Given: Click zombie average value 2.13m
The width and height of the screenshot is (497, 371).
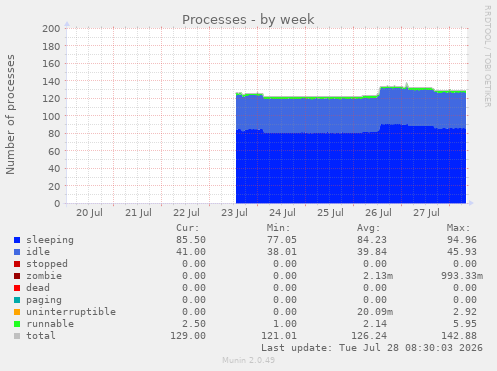Looking at the screenshot, I should (378, 276).
